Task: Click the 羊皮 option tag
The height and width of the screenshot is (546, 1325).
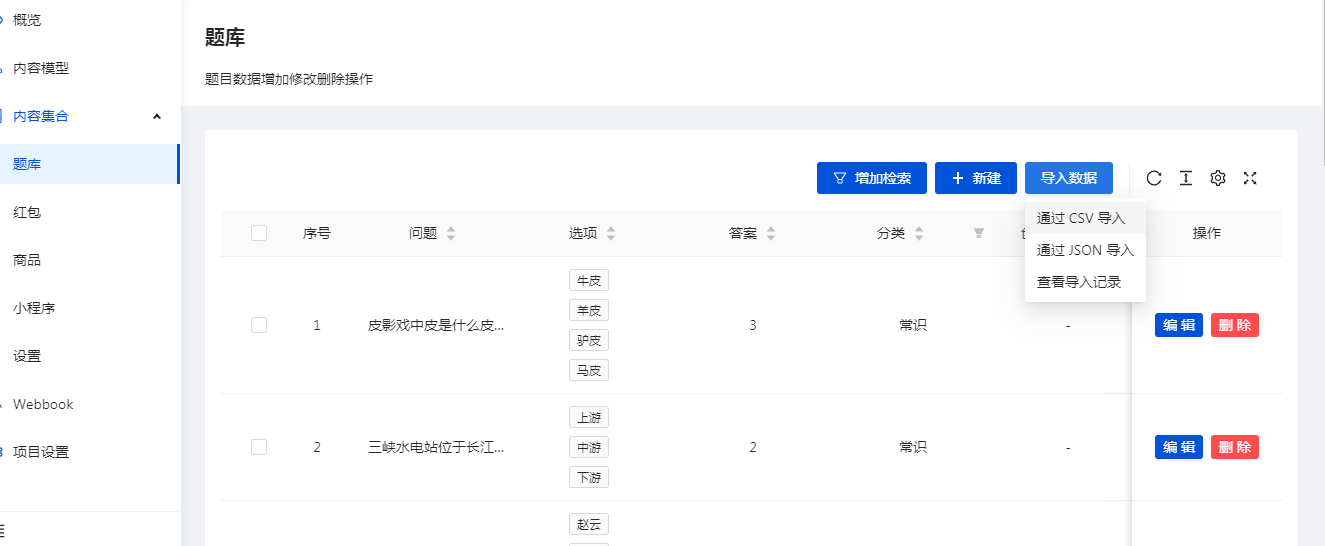Action: tap(589, 310)
